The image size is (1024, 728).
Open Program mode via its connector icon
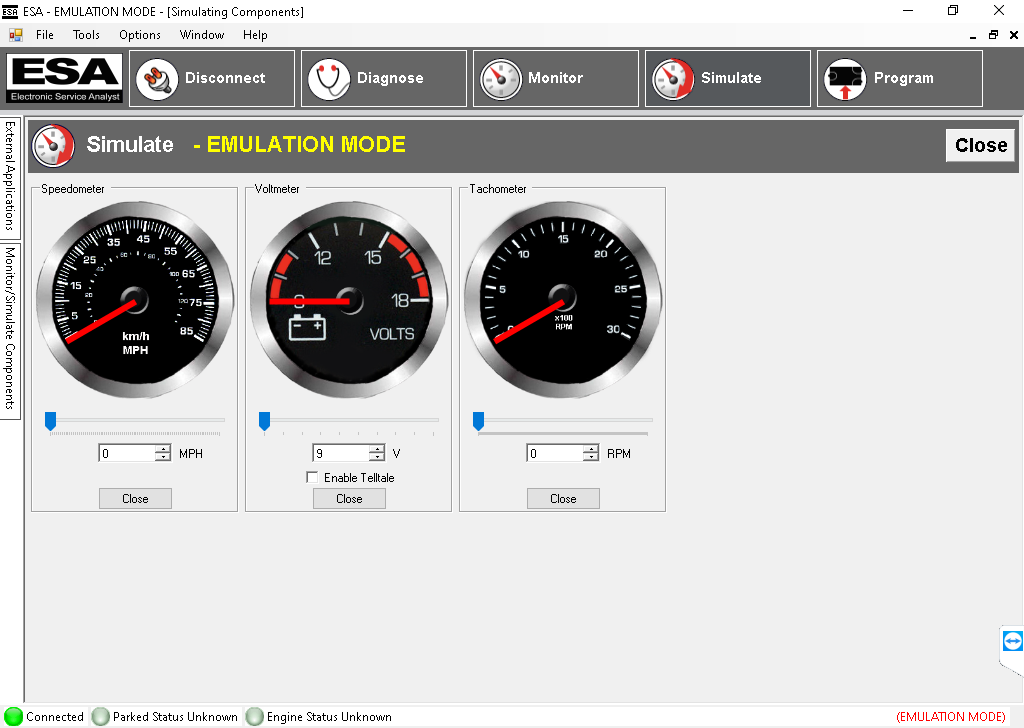(845, 78)
